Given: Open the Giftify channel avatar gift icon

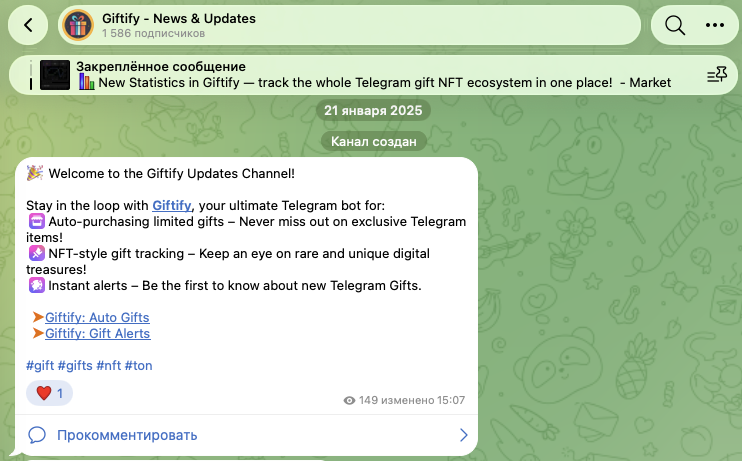Looking at the screenshot, I should point(79,25).
